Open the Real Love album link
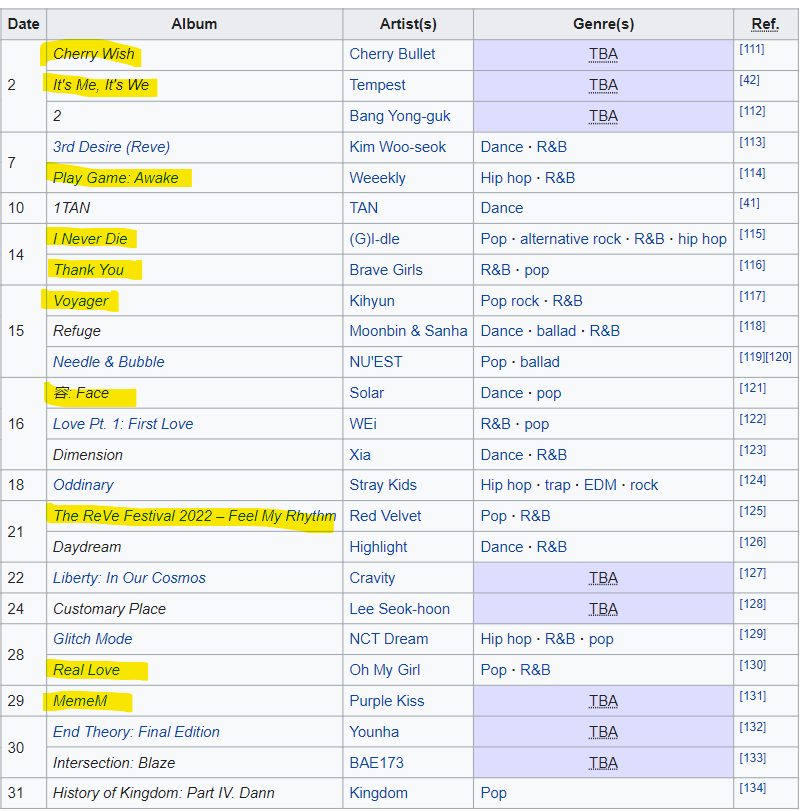 [x=86, y=671]
